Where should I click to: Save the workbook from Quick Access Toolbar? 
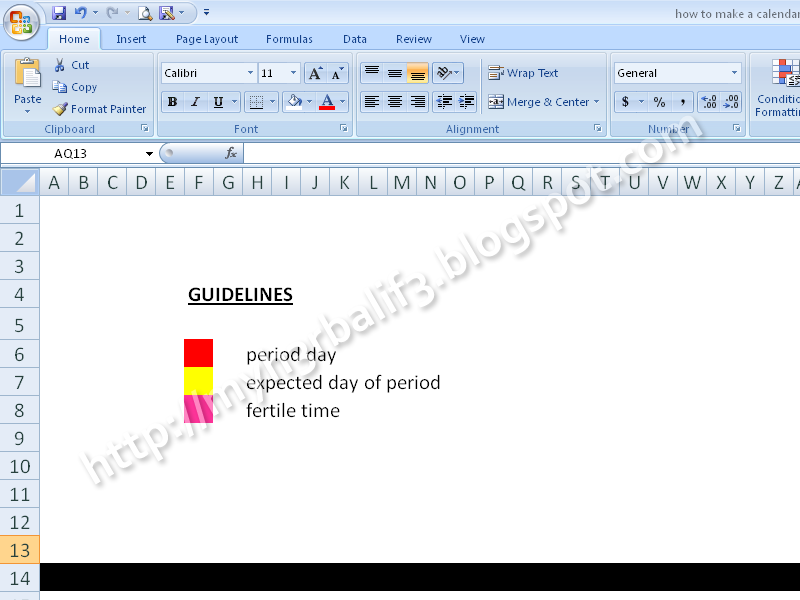(x=59, y=13)
